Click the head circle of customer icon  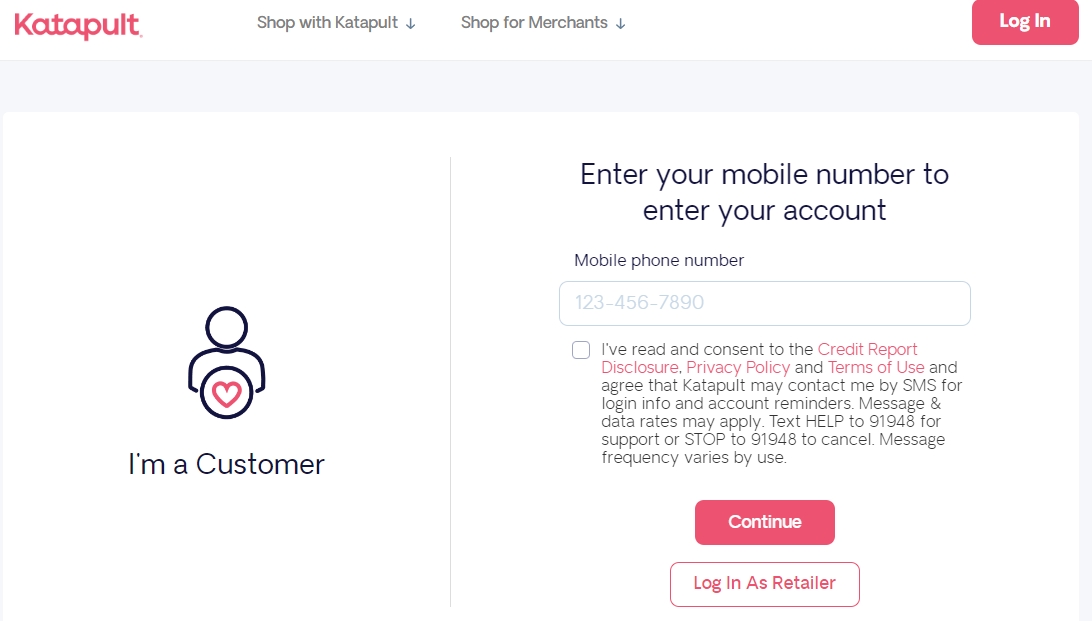pos(226,327)
